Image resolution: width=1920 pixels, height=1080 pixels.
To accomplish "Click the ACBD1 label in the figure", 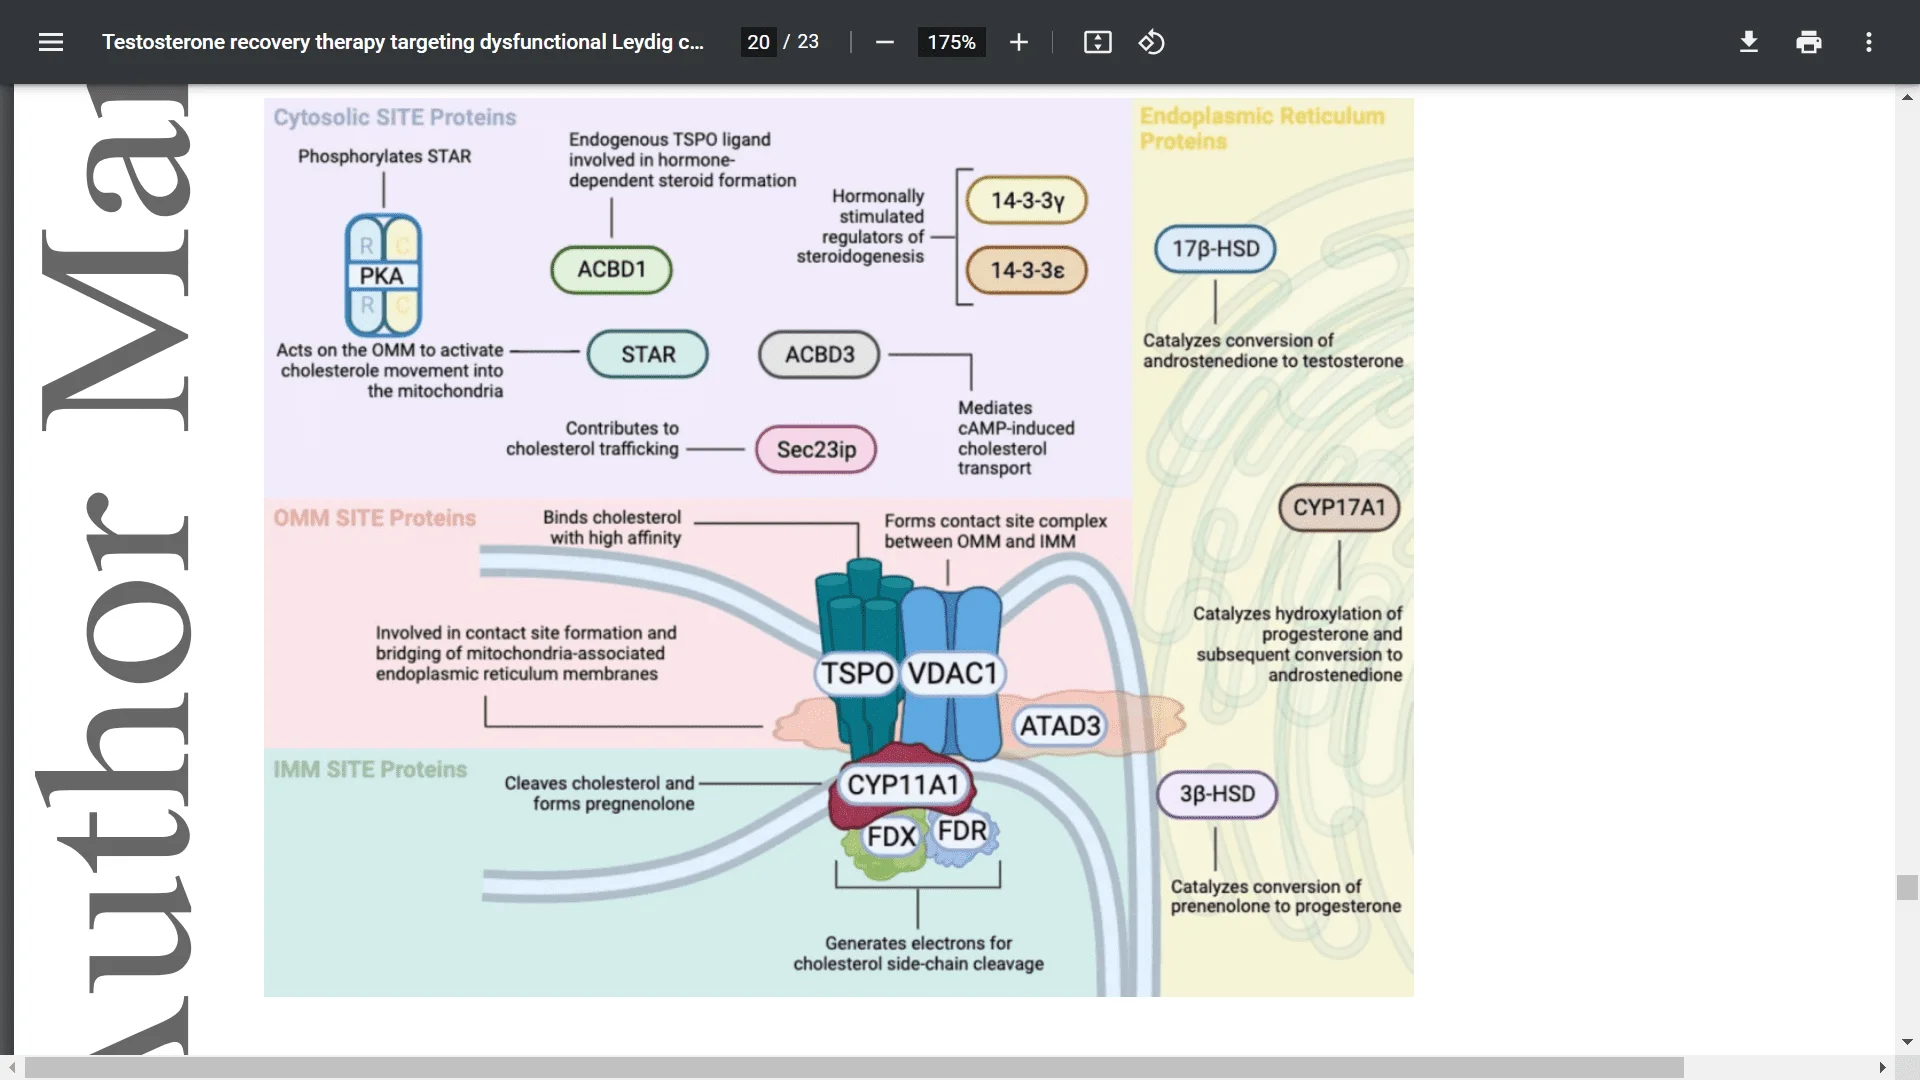I will [x=611, y=269].
